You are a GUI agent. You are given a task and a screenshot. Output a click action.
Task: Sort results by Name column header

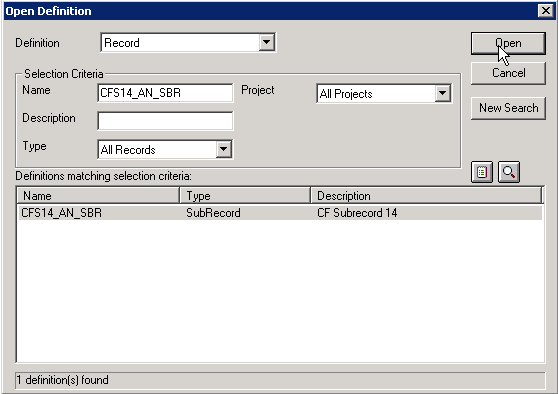pyautogui.click(x=98, y=196)
